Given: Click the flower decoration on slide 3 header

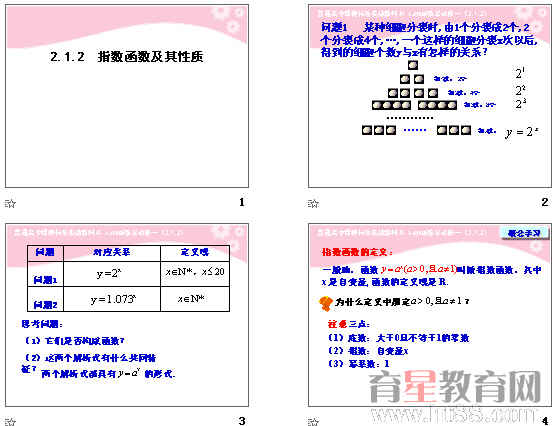Looking at the screenshot, I should (228, 237).
